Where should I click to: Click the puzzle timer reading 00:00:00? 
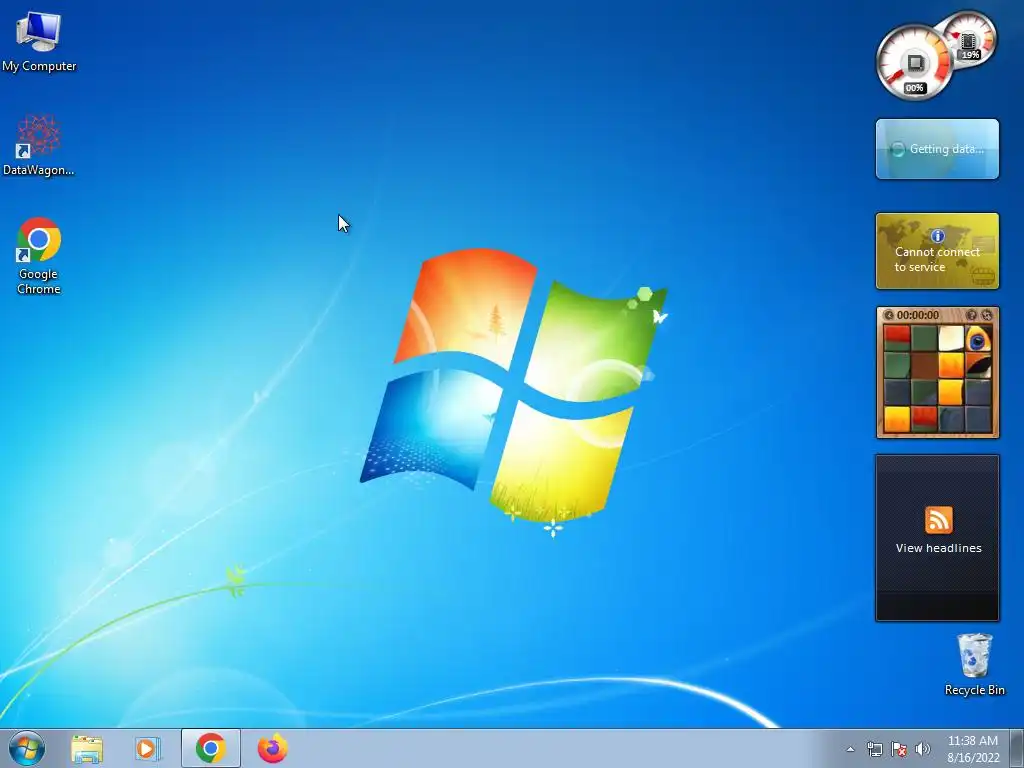click(x=918, y=315)
